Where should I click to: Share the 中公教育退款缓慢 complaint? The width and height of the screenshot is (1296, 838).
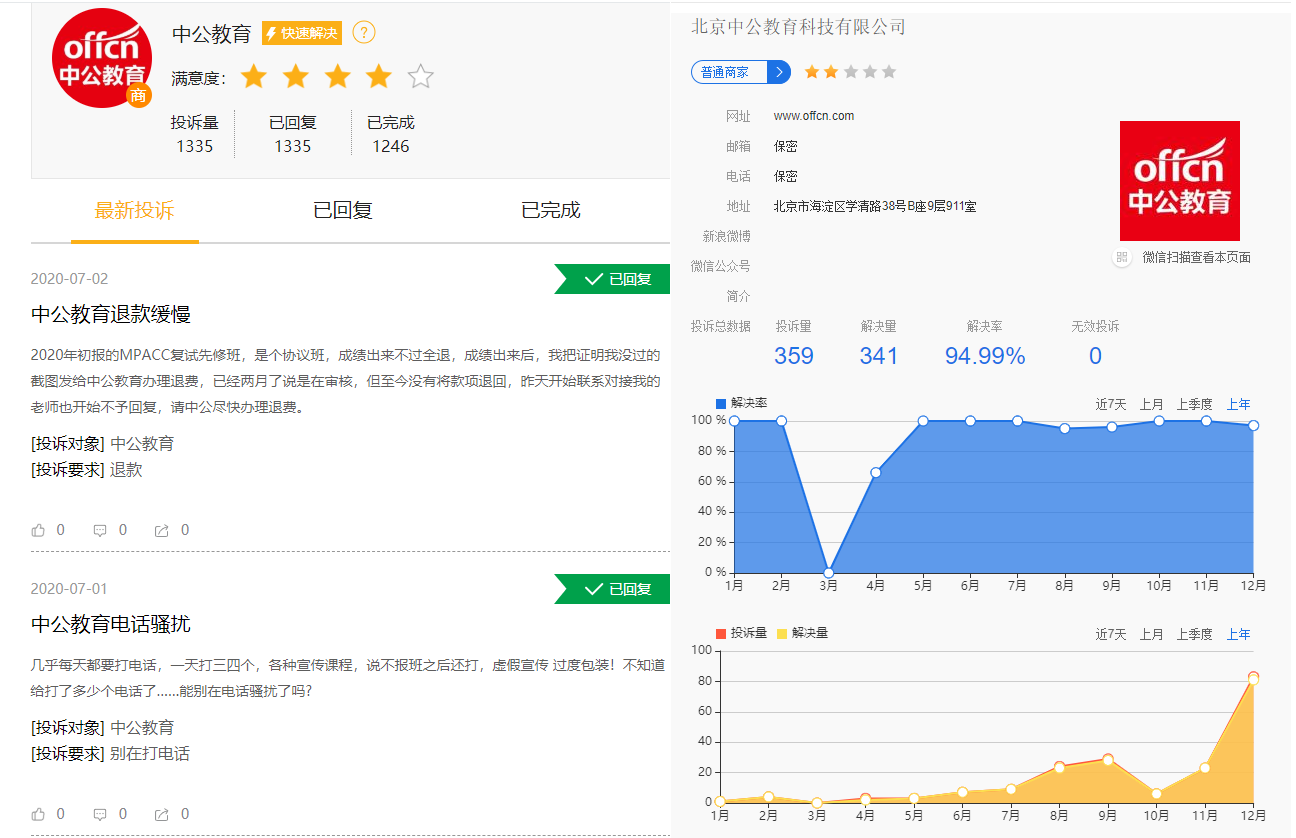(x=161, y=530)
